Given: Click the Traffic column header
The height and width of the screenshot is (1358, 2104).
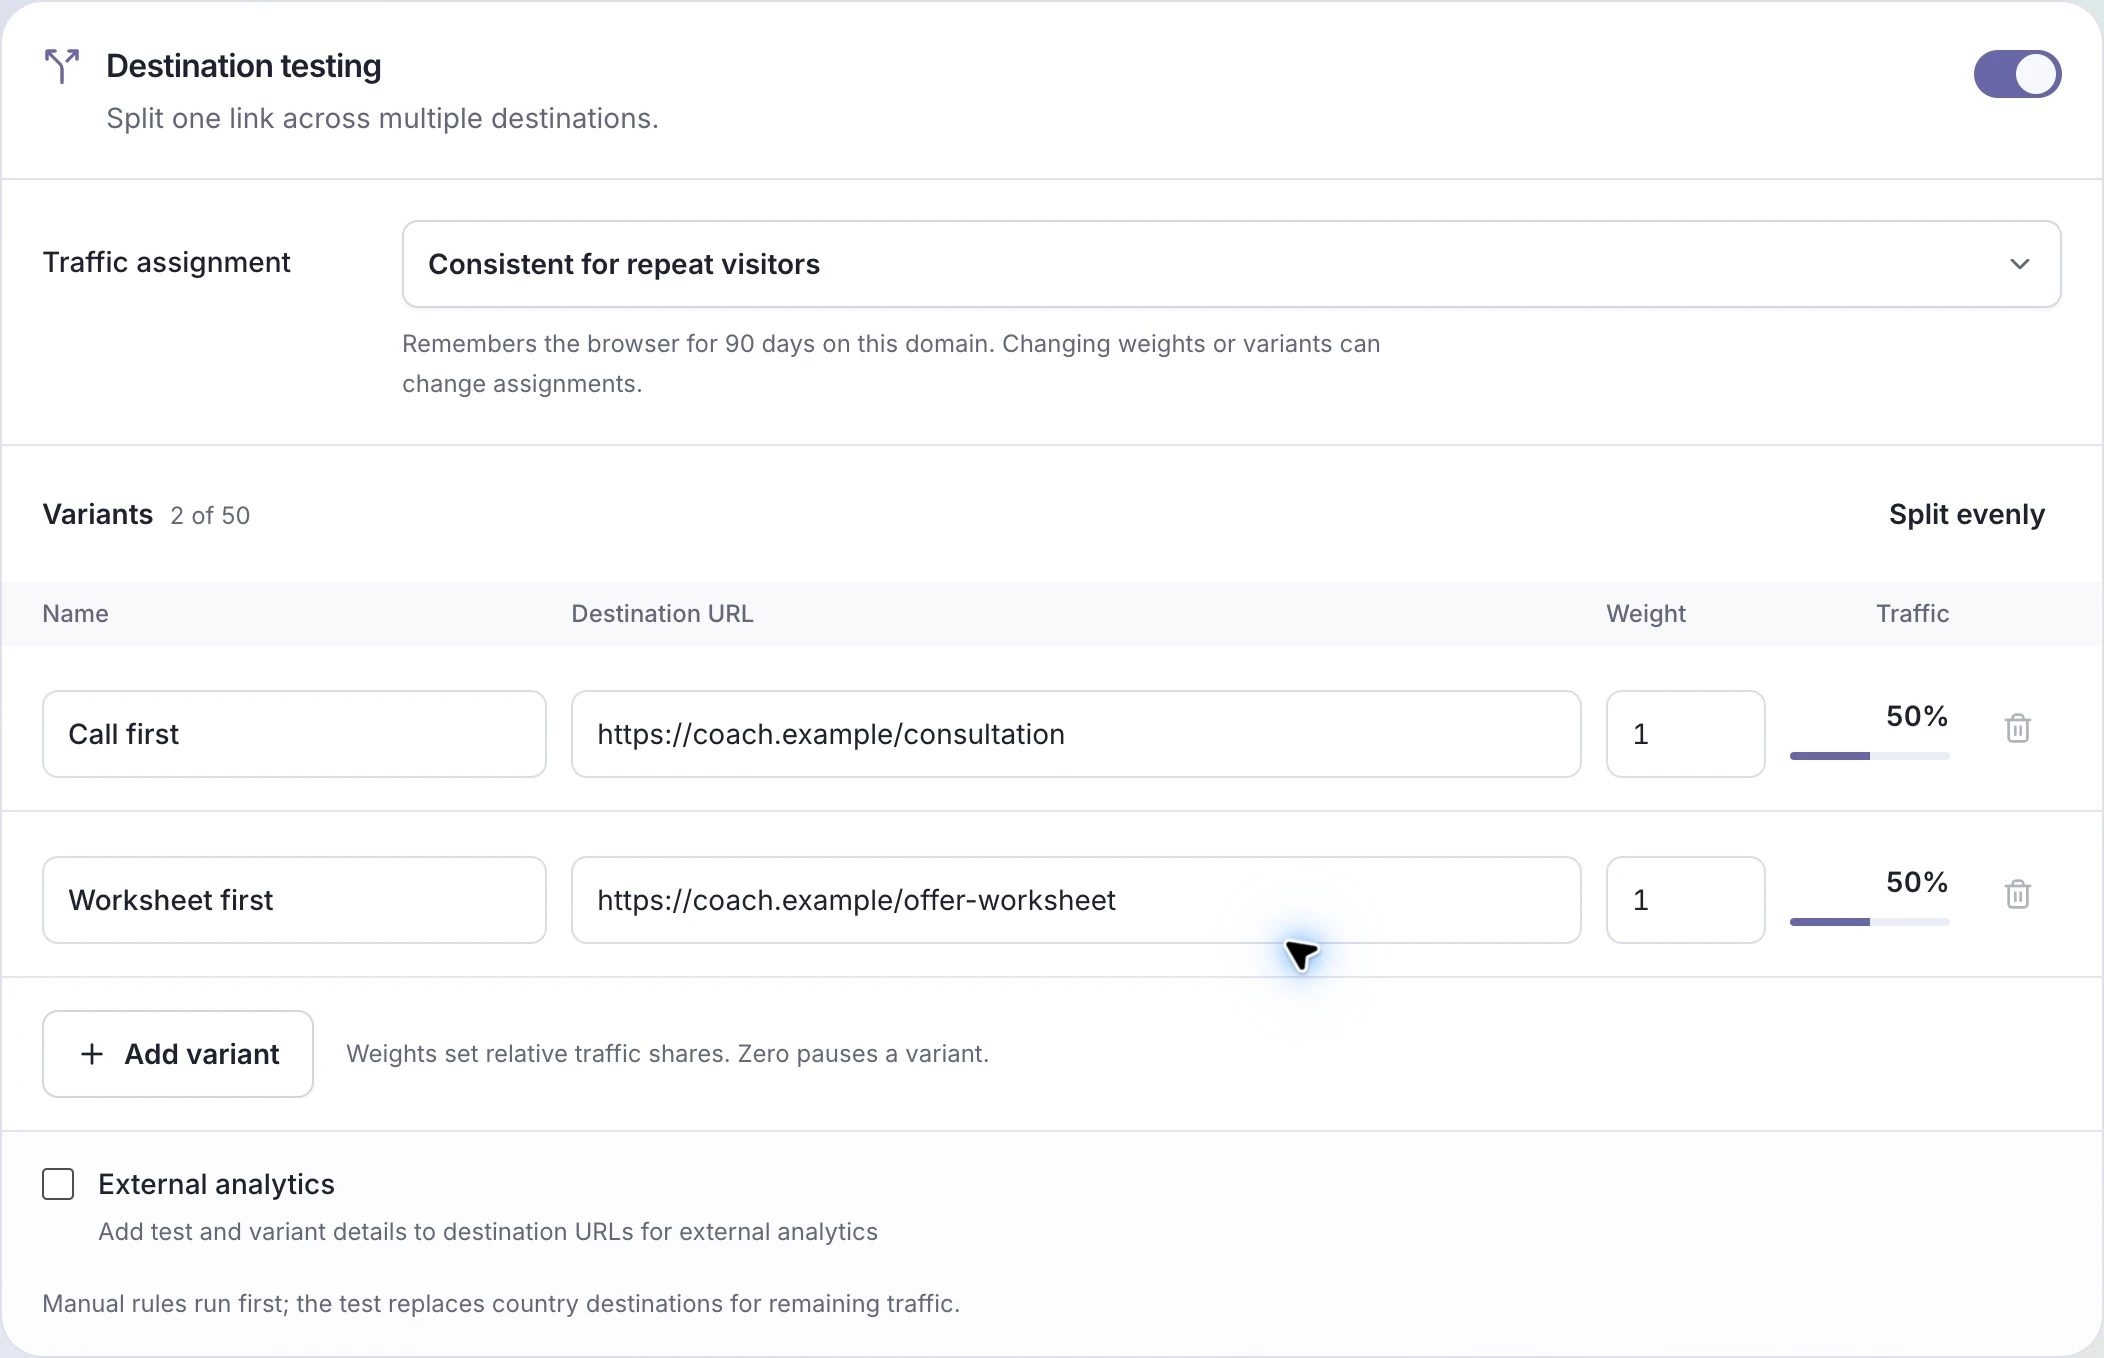Looking at the screenshot, I should click(1912, 614).
